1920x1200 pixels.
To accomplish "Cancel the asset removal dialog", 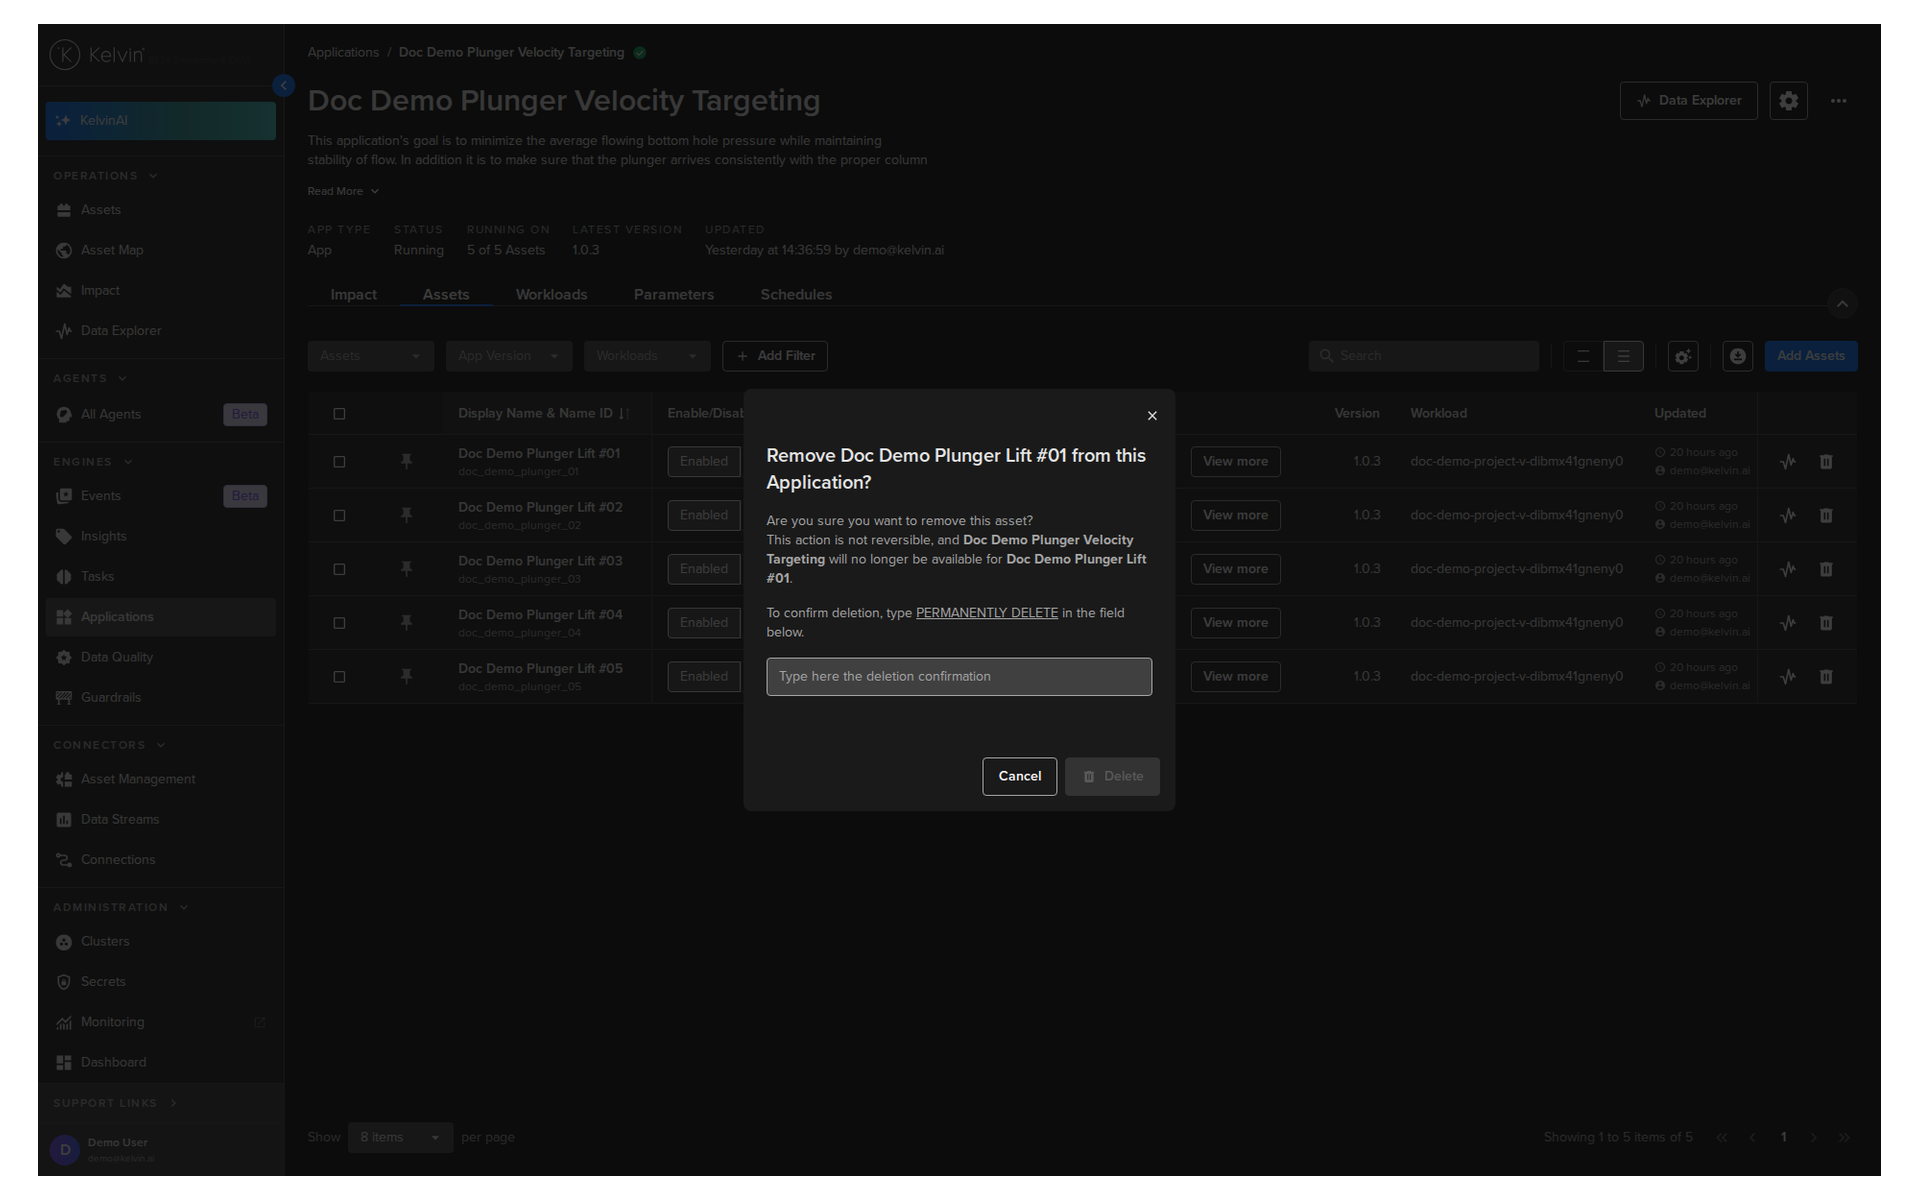I will point(1019,777).
